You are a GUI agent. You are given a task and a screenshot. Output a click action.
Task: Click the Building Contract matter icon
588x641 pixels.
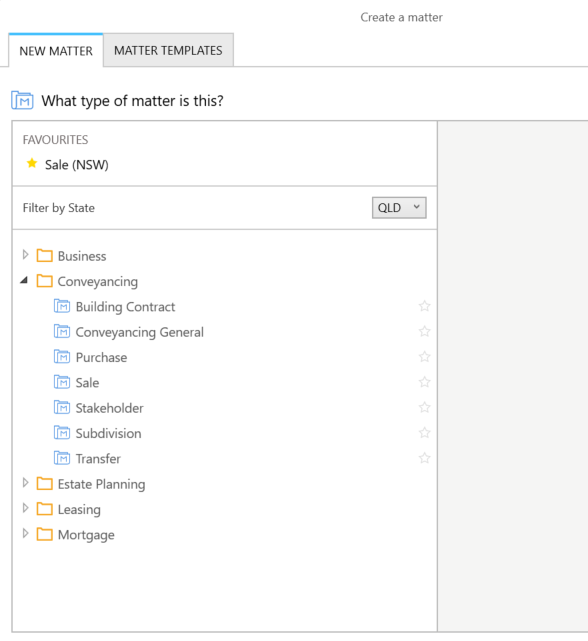(62, 306)
